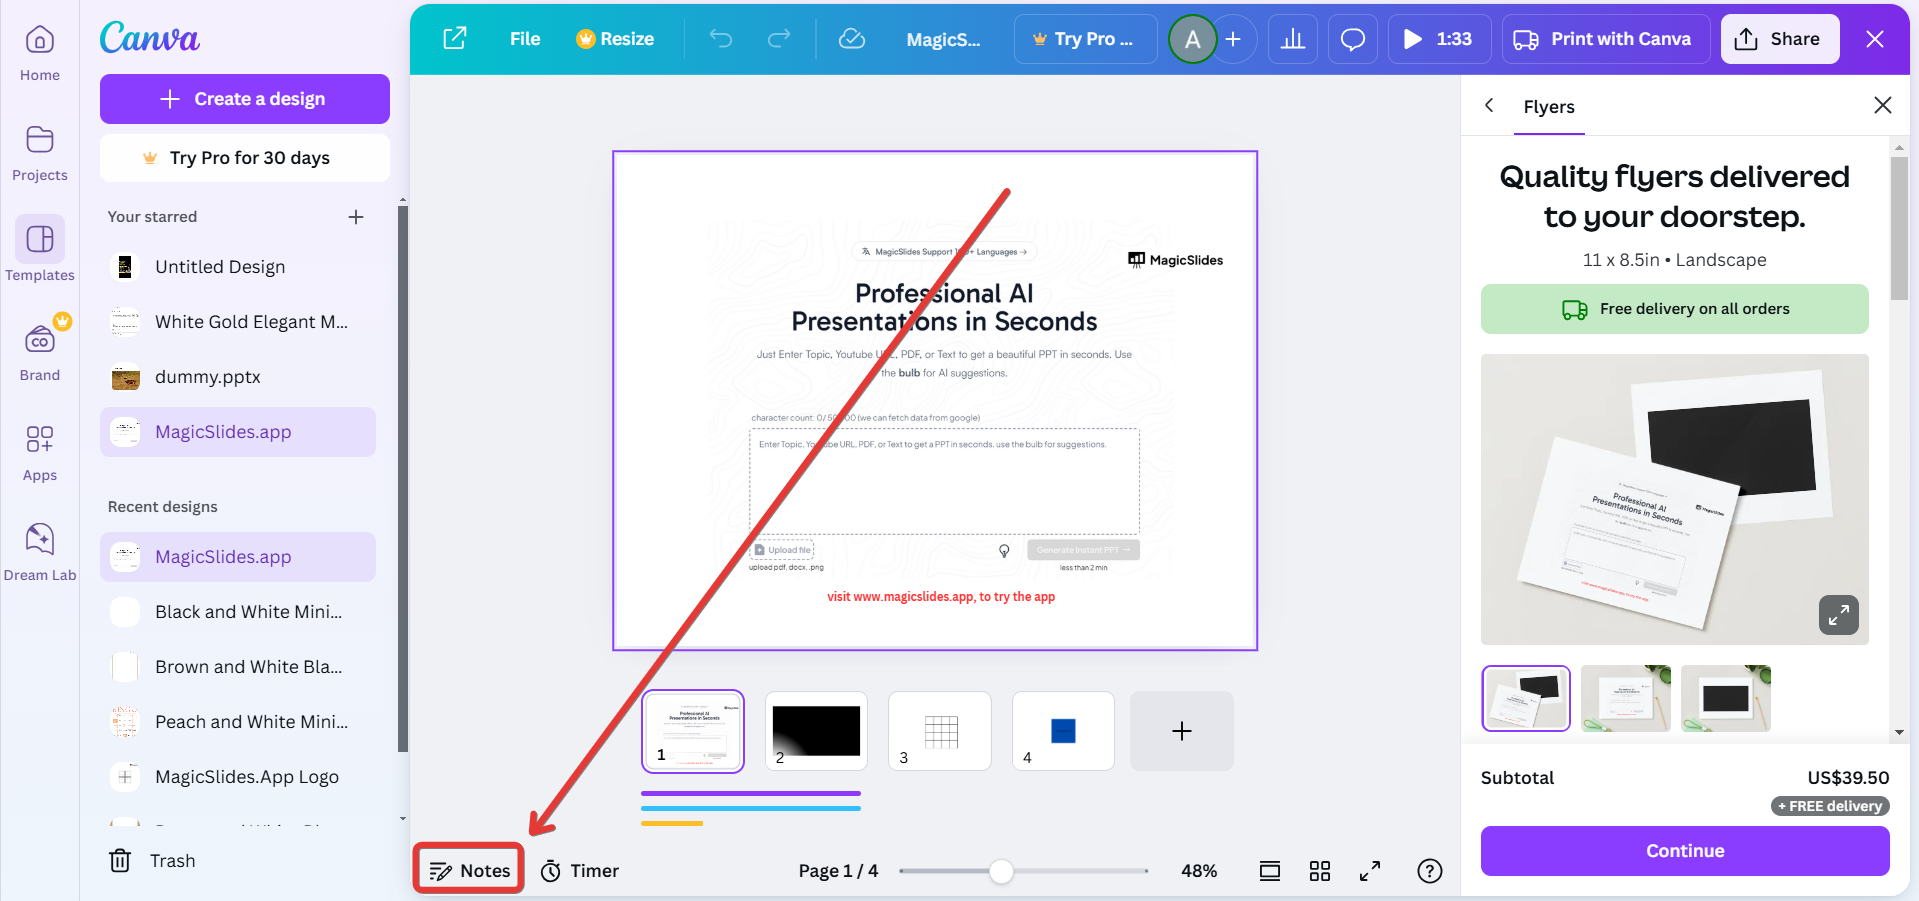Undo the last action
The height and width of the screenshot is (901, 1919).
(x=721, y=39)
